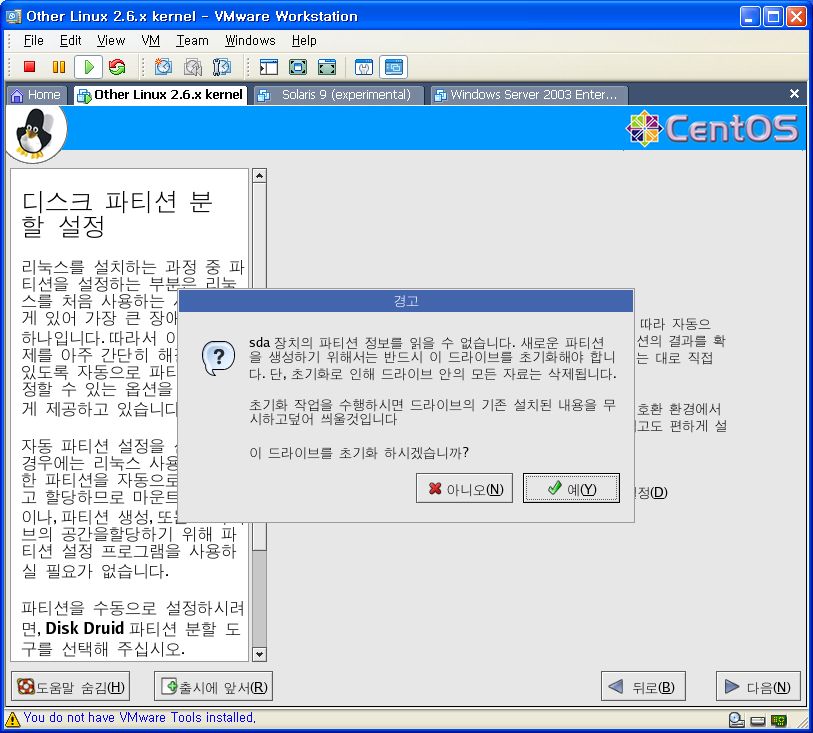Close the current VM tab with X

tap(794, 94)
